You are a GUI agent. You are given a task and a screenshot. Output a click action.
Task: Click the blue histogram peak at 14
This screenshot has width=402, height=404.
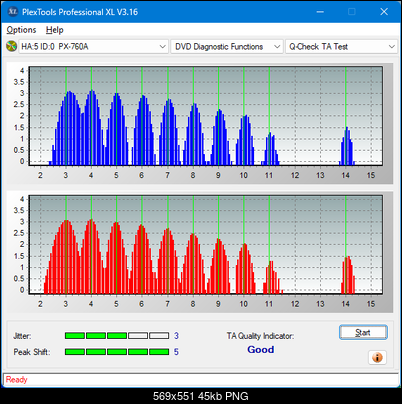point(347,146)
